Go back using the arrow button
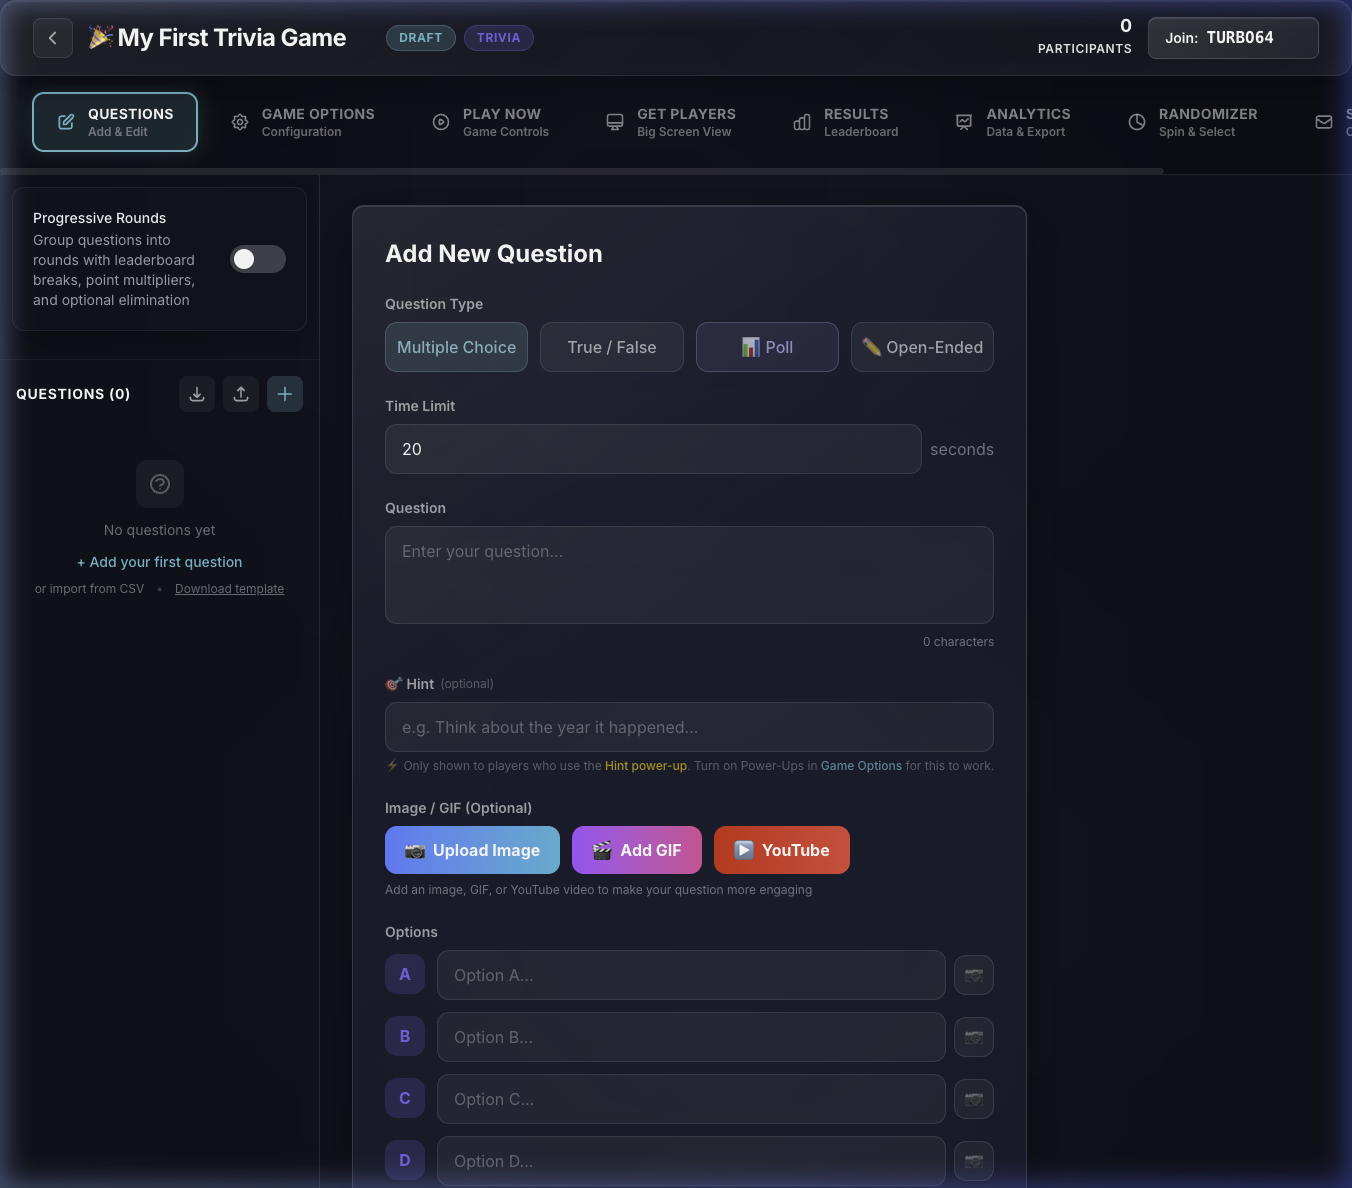Image resolution: width=1352 pixels, height=1188 pixels. [52, 37]
